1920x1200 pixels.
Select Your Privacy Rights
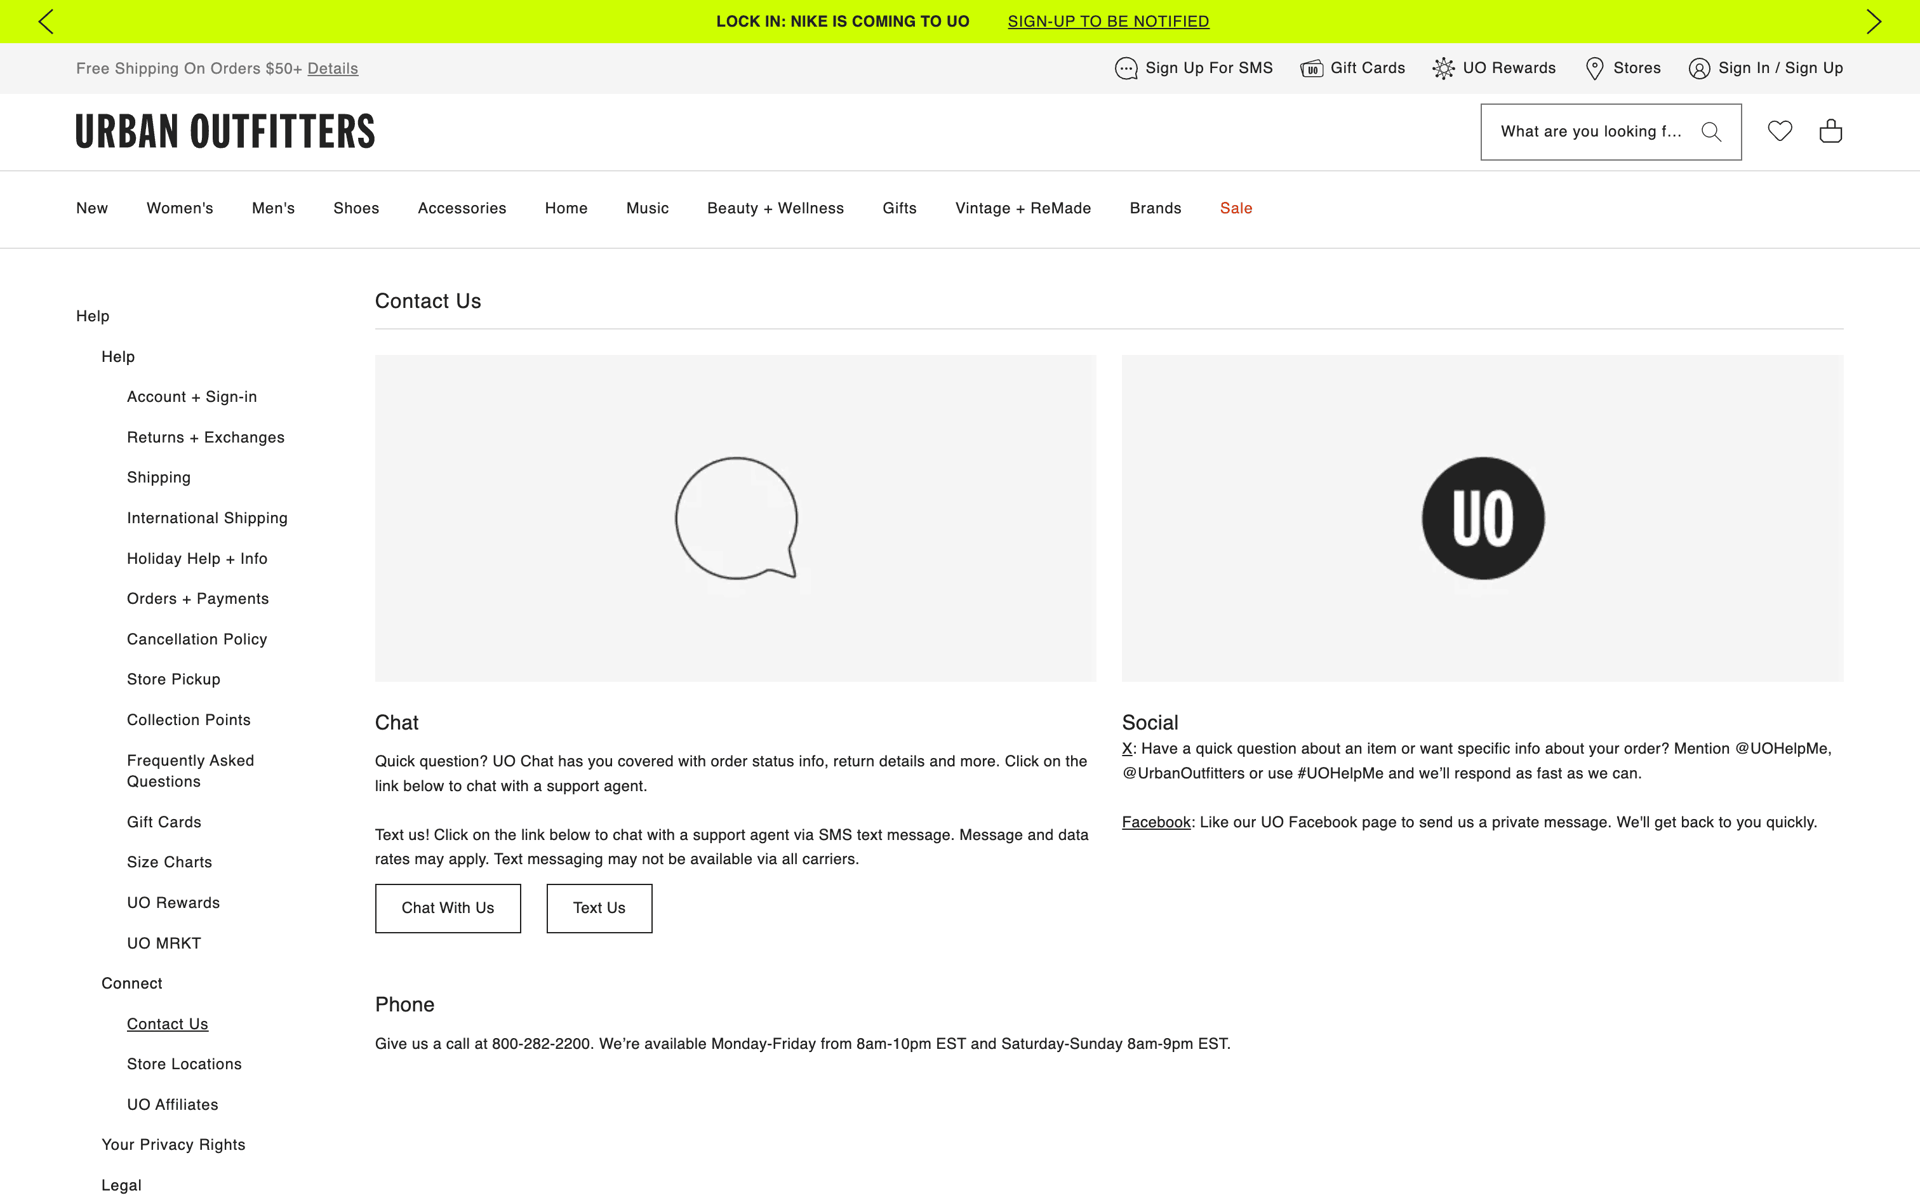point(173,1145)
